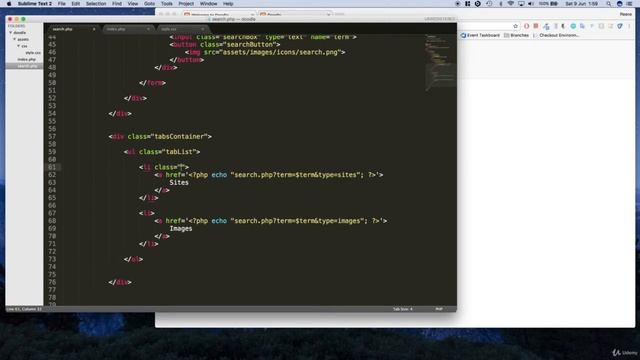Open the Checkout Environm... bookmark
This screenshot has height=360, width=640.
pos(556,36)
